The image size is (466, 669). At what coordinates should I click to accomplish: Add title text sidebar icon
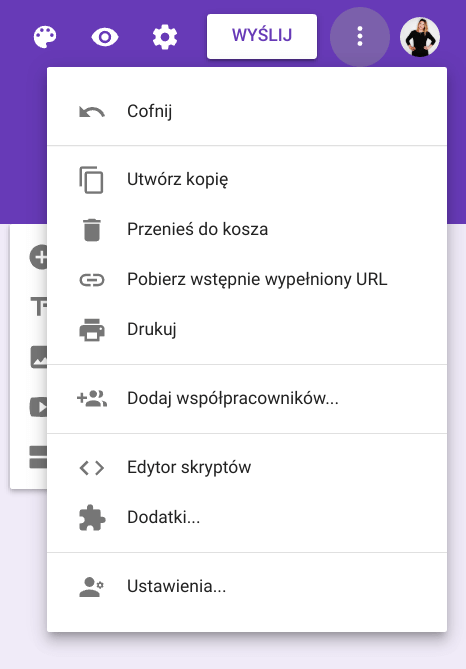pyautogui.click(x=39, y=306)
